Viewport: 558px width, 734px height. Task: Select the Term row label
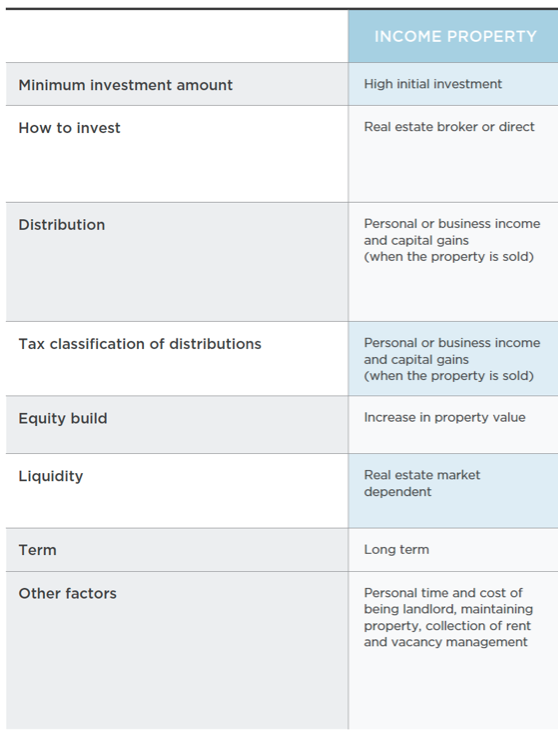(x=37, y=550)
